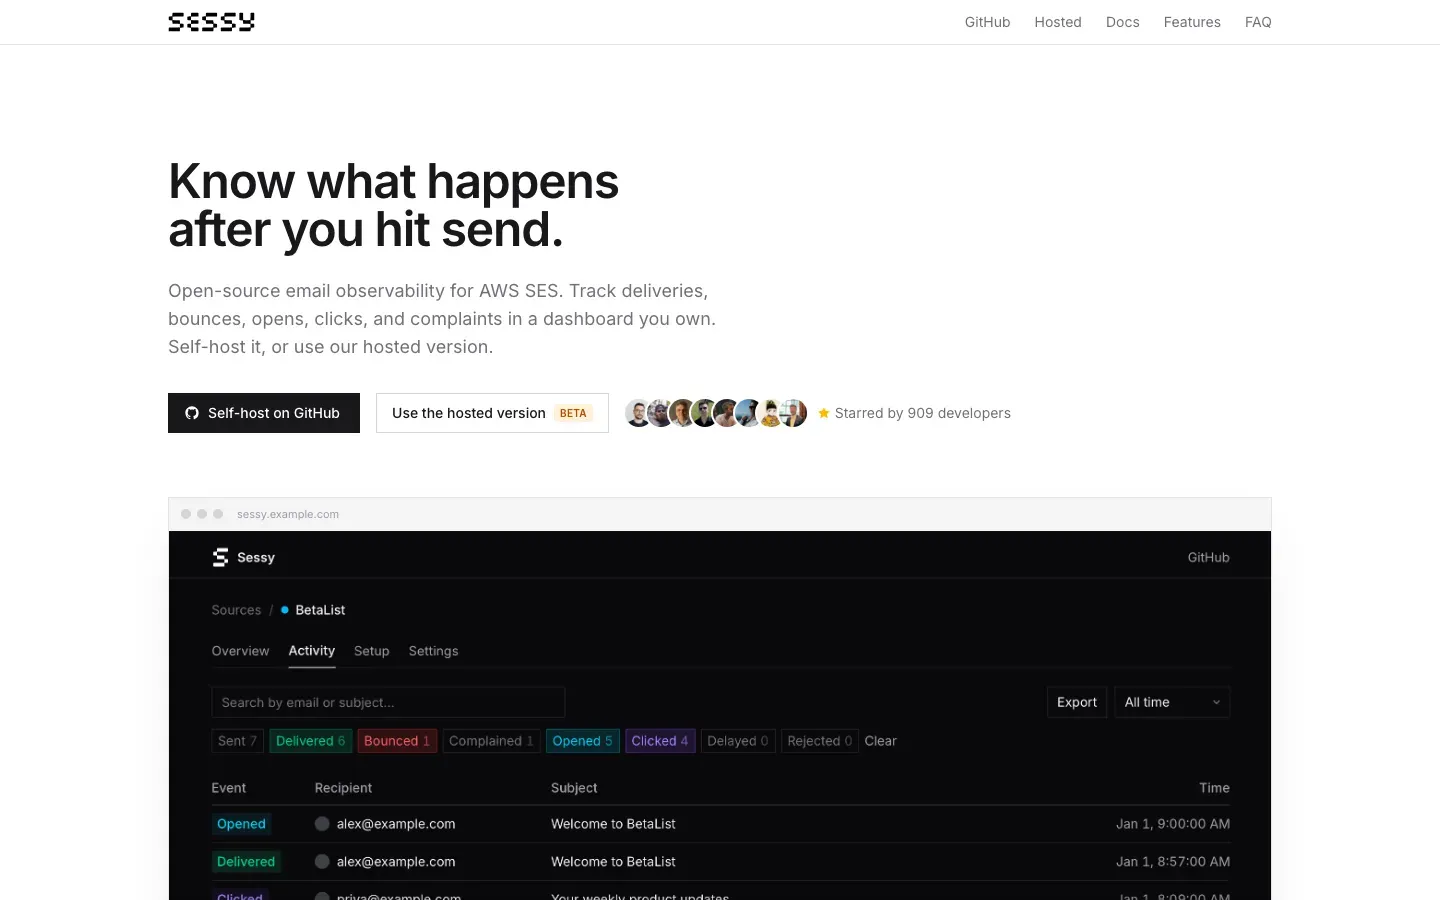Click the Sources breadcrumb
The width and height of the screenshot is (1440, 900).
click(x=236, y=610)
